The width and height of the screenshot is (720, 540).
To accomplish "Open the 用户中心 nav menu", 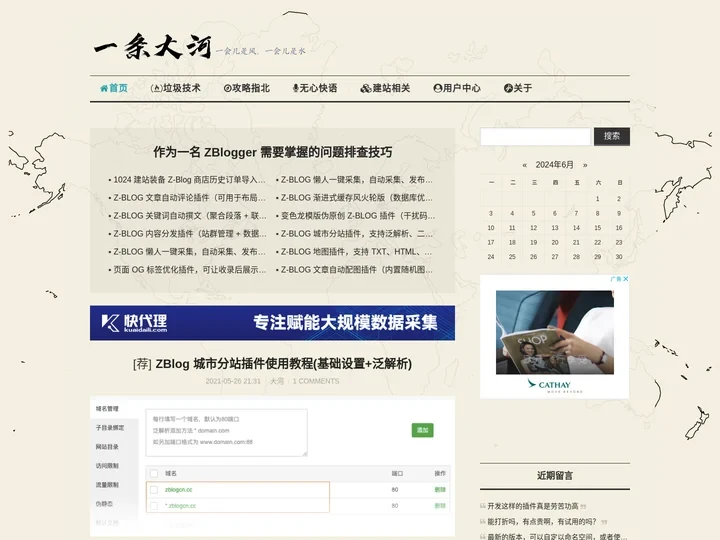I will (457, 88).
